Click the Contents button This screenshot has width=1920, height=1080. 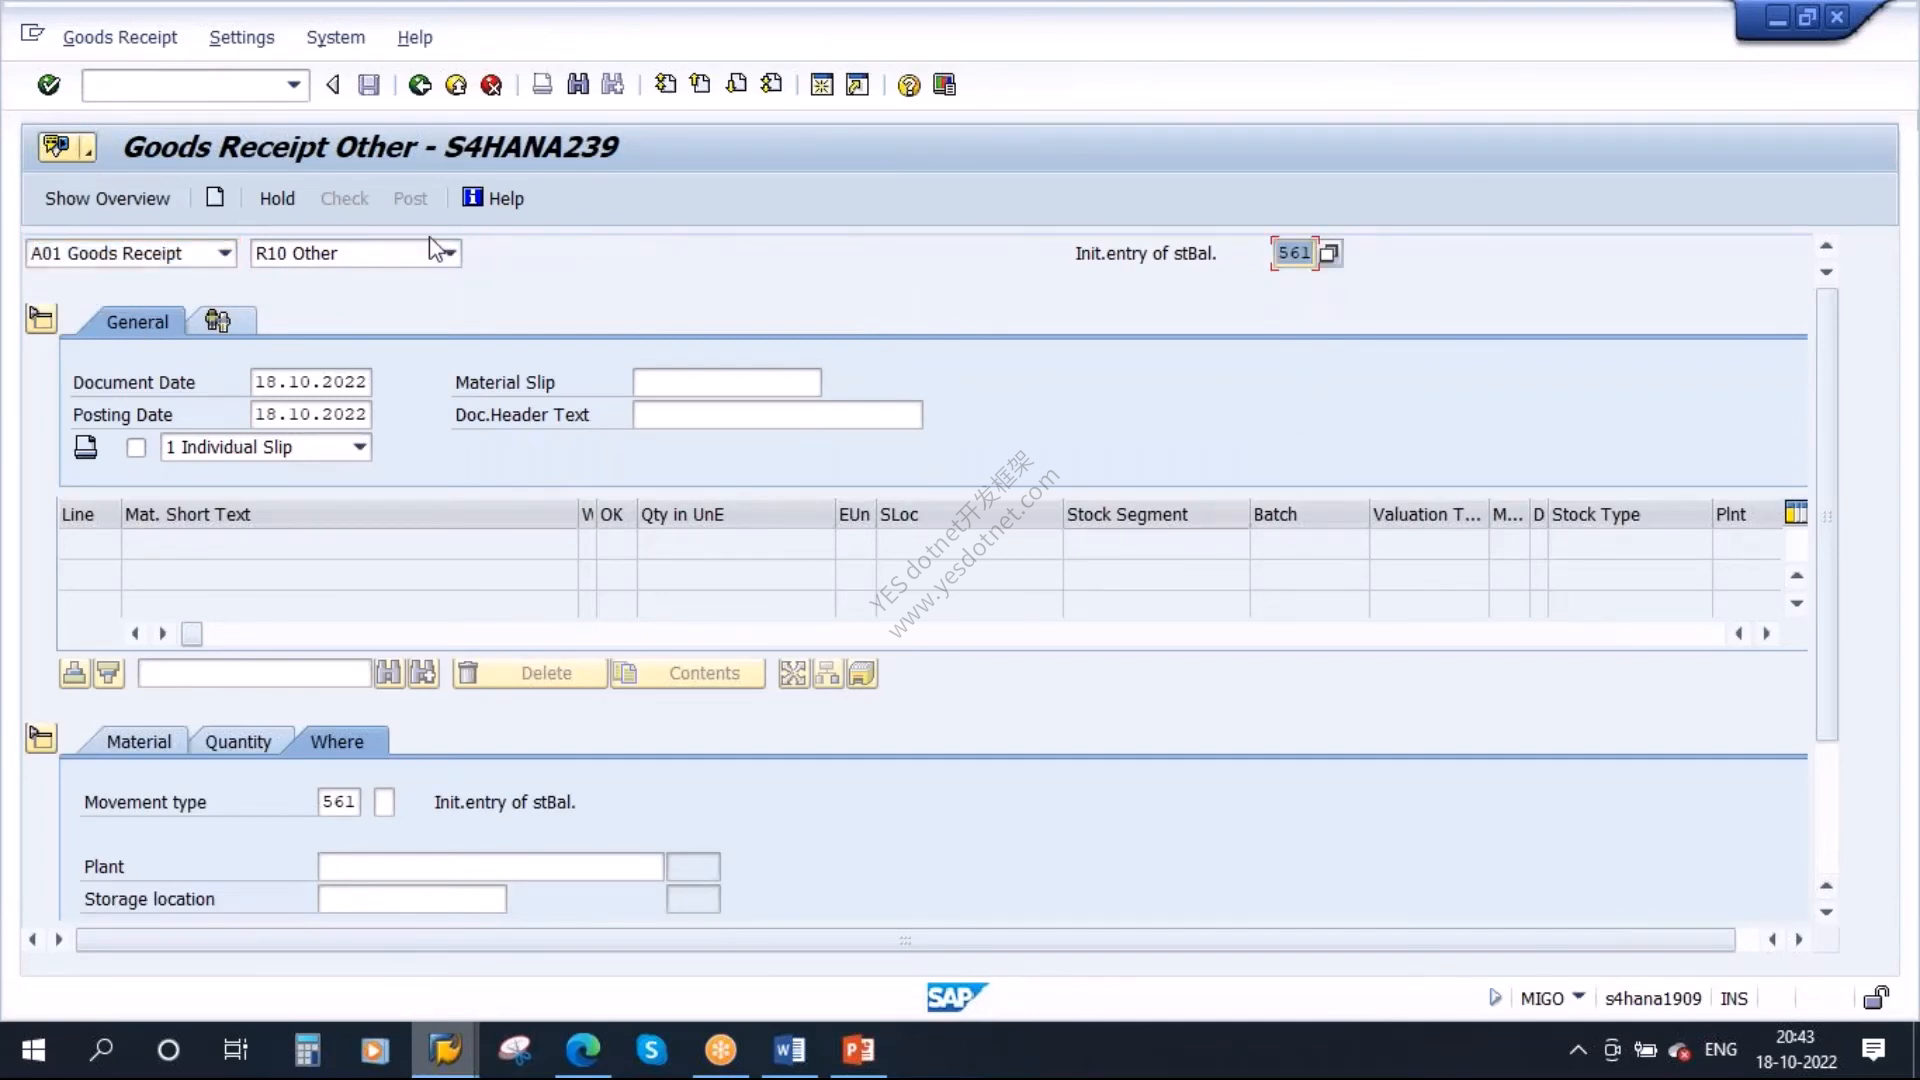pyautogui.click(x=688, y=673)
